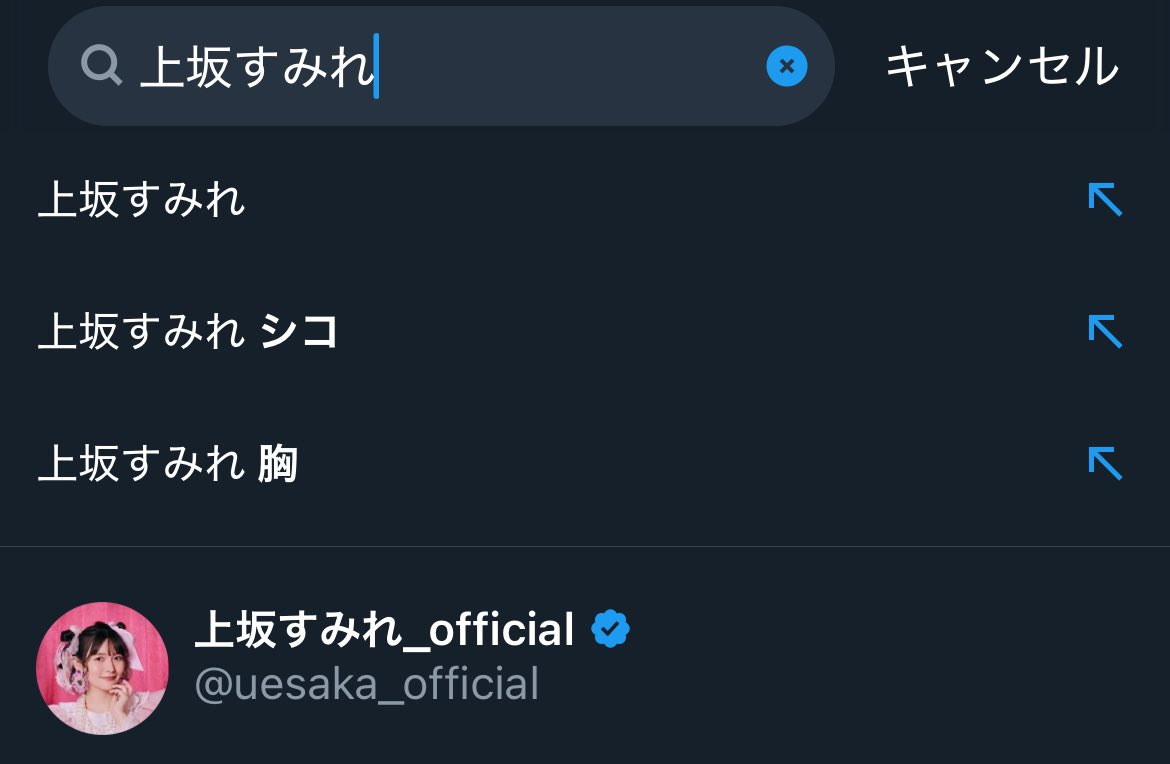
Task: Insert the 上坂すみれ 胸 suggestion using its arrow
Action: point(1105,463)
